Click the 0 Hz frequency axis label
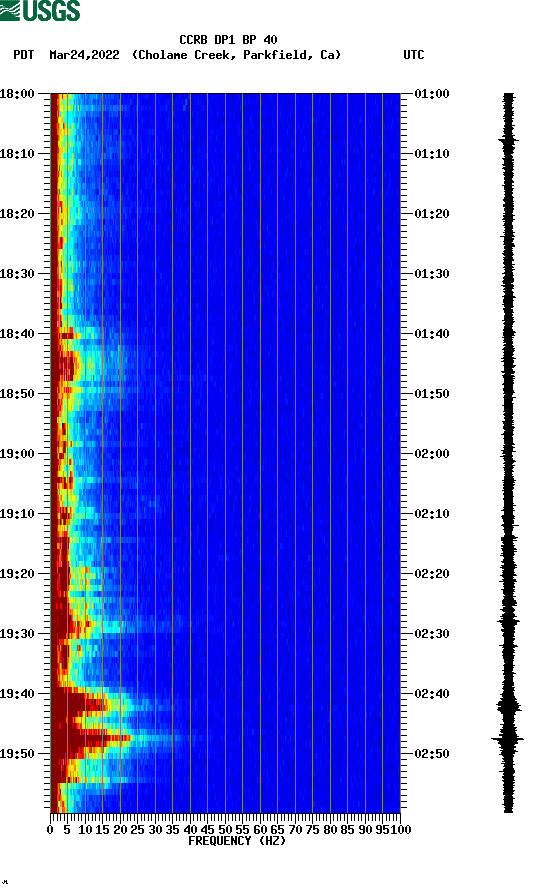Image resolution: width=552 pixels, height=893 pixels. [x=50, y=830]
